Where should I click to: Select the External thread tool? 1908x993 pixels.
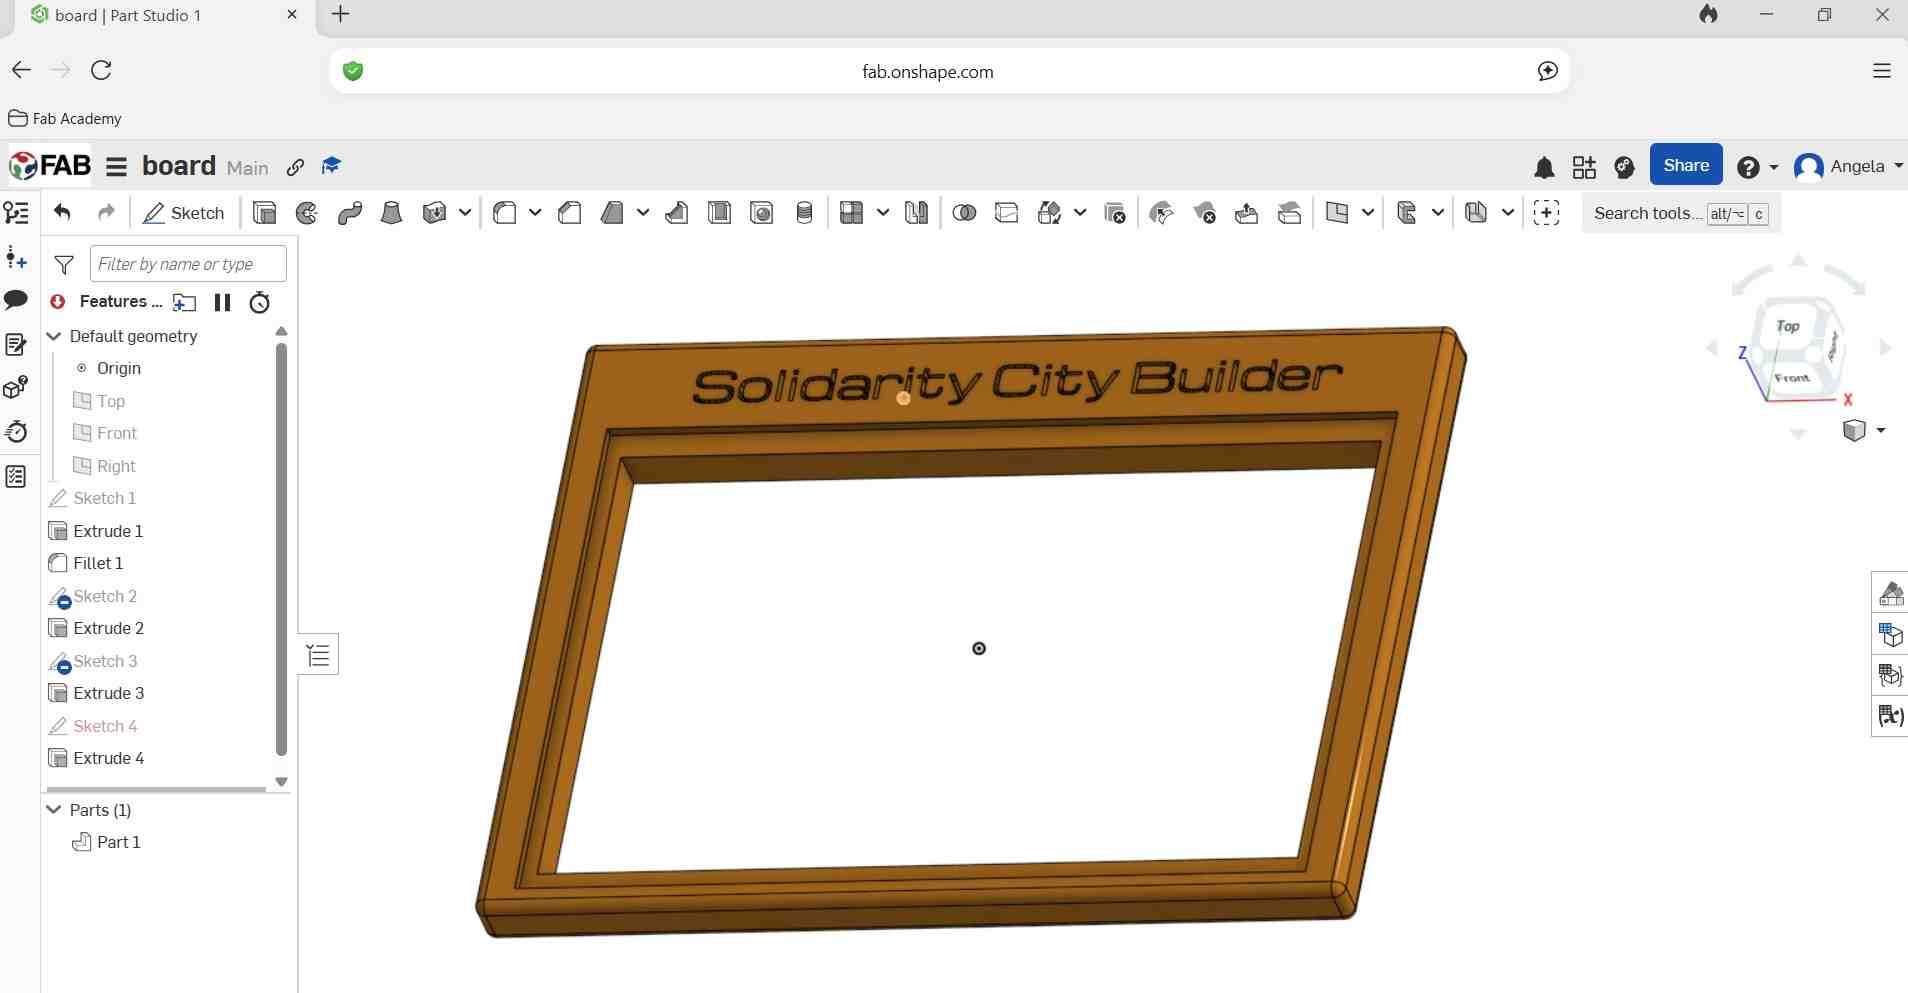(x=804, y=213)
